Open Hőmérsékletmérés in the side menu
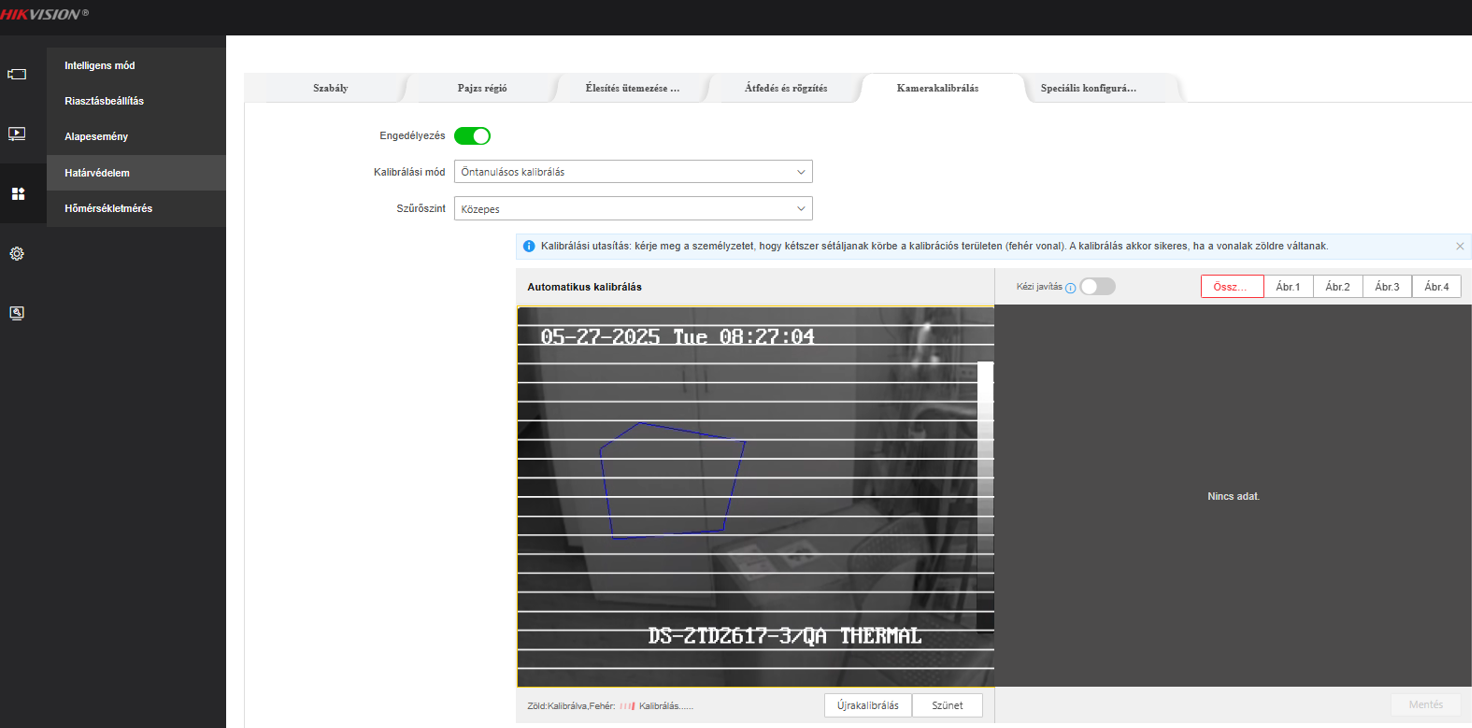This screenshot has height=728, width=1472. [x=108, y=209]
